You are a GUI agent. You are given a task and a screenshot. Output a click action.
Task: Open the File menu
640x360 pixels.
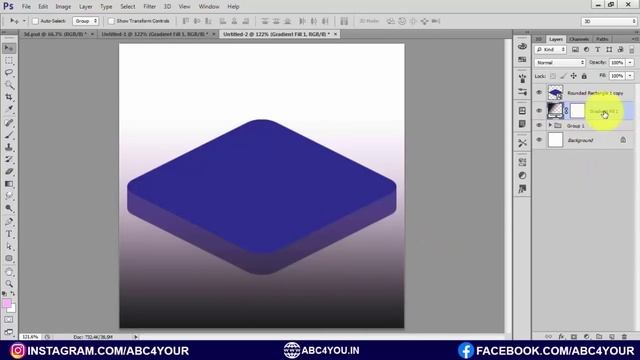click(26, 7)
